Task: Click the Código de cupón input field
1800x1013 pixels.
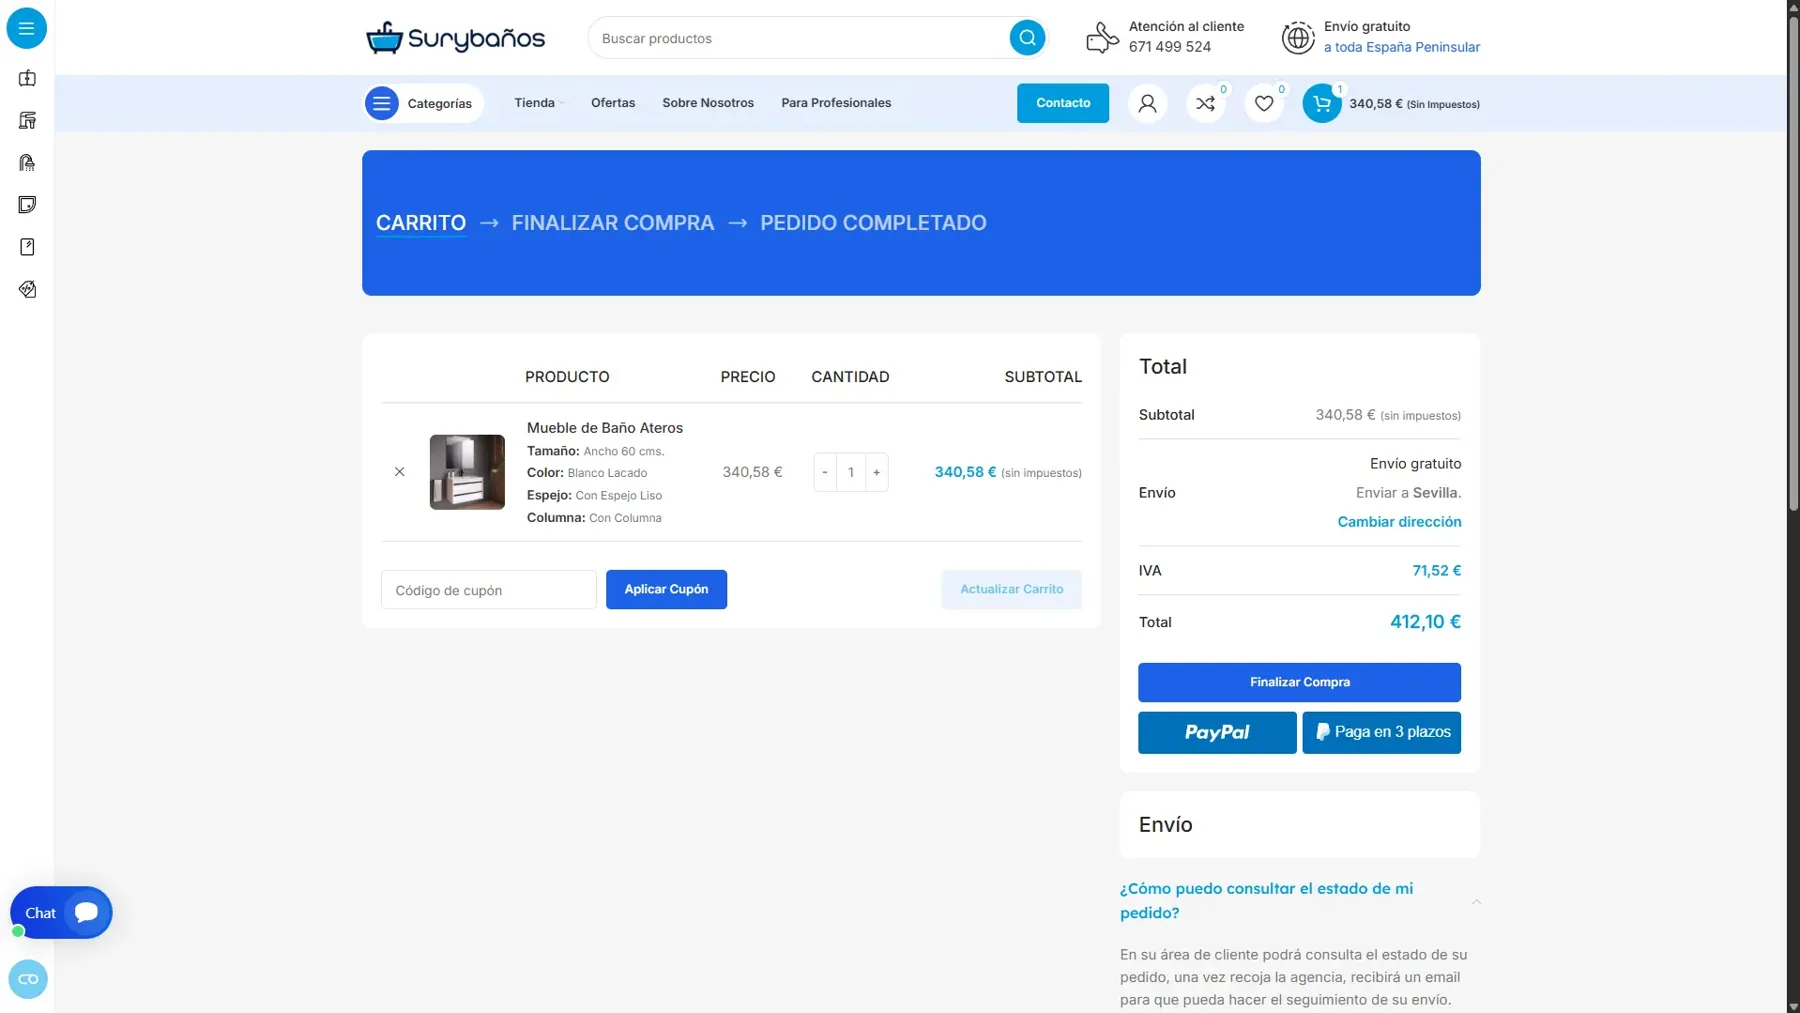Action: point(489,590)
